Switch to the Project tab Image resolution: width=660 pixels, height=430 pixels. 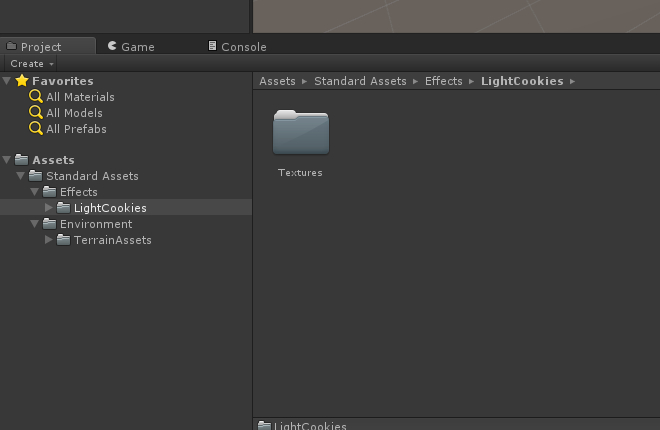click(x=48, y=46)
